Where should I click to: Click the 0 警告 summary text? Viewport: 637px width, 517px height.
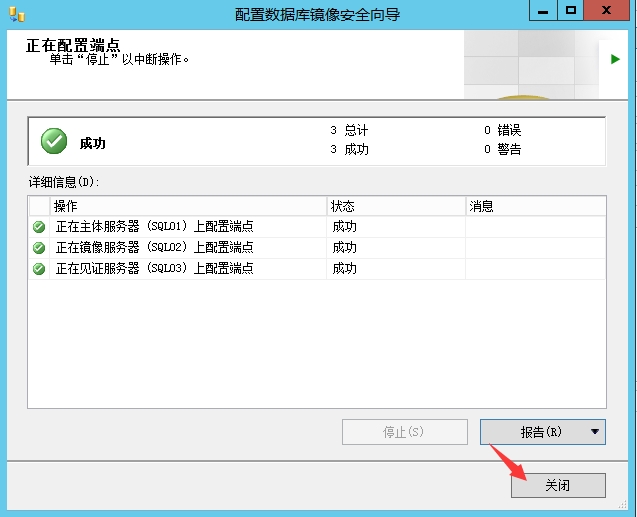tap(503, 149)
